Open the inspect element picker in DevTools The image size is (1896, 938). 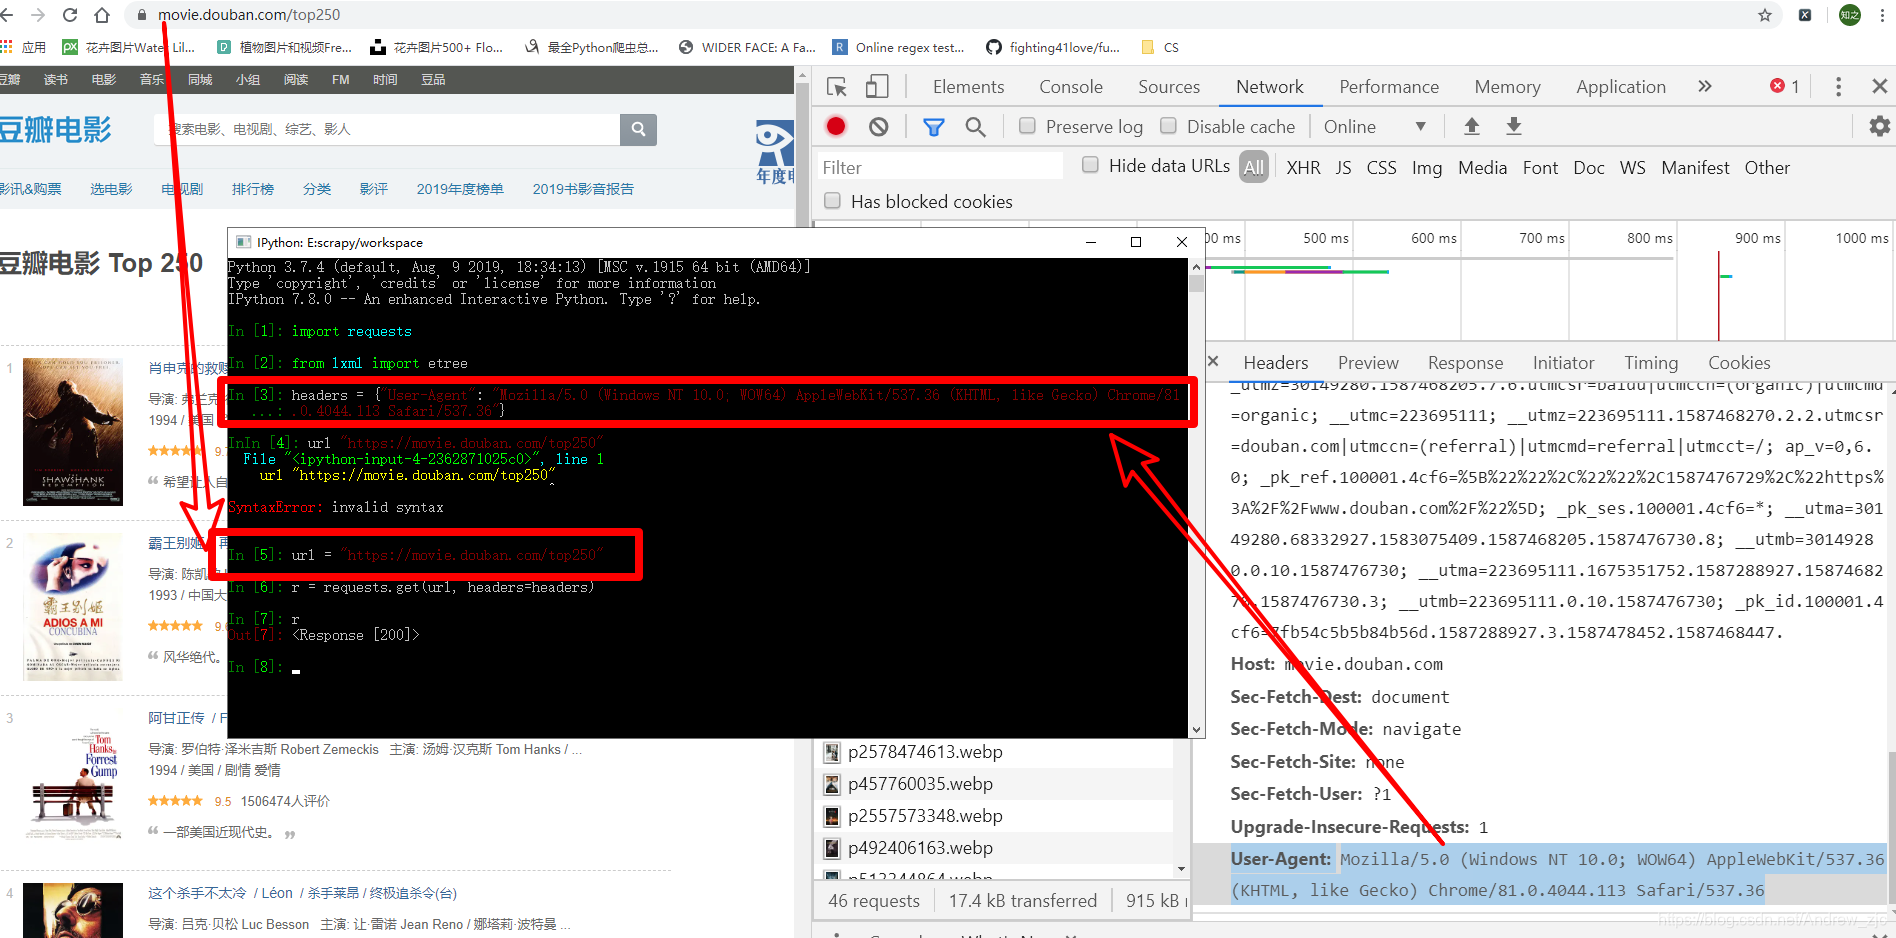(x=837, y=87)
